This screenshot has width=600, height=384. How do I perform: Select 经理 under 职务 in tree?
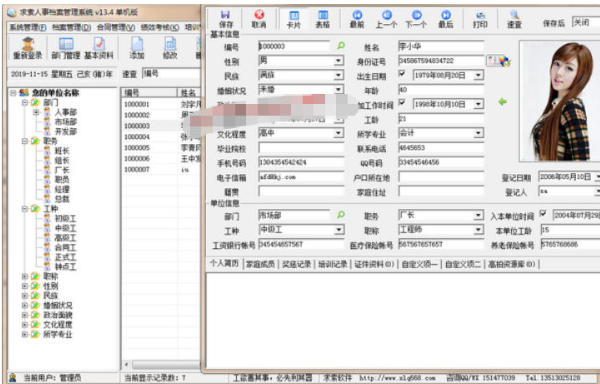point(62,189)
